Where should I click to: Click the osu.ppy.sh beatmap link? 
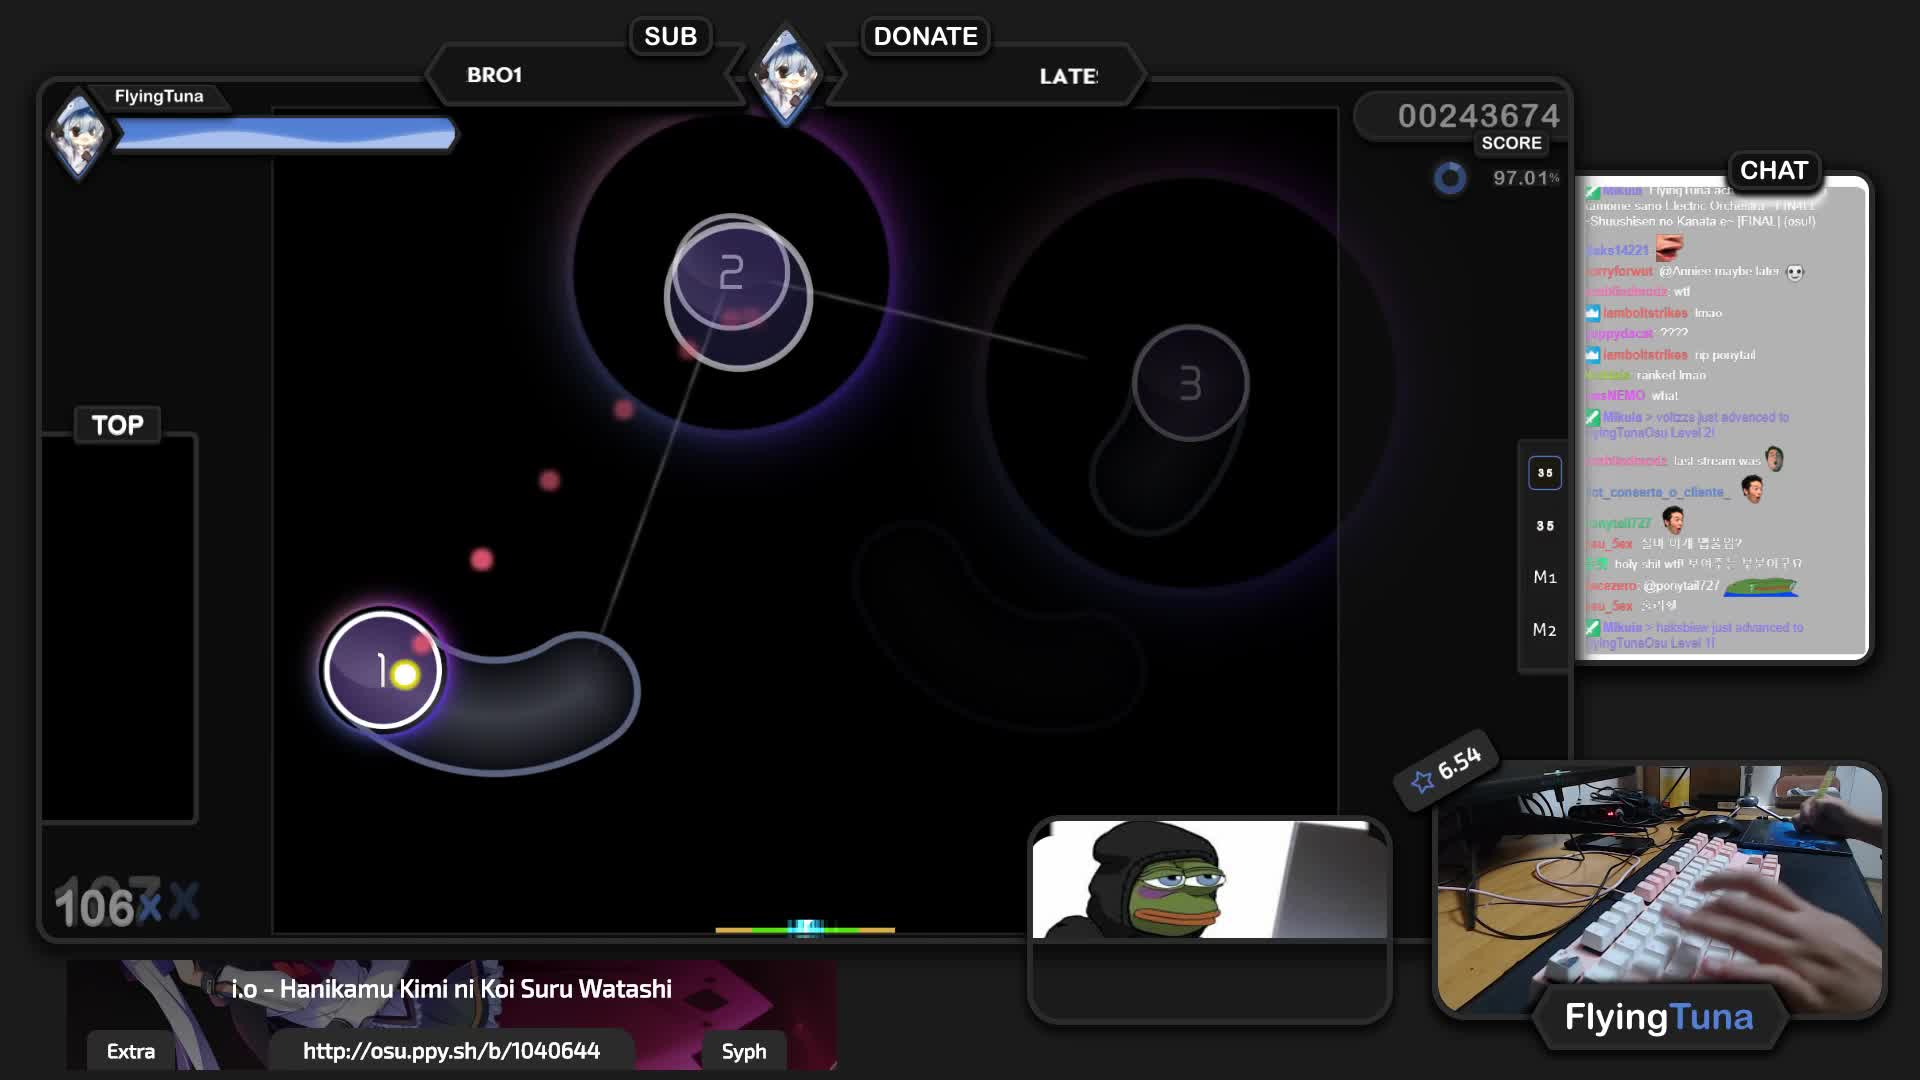(451, 1051)
